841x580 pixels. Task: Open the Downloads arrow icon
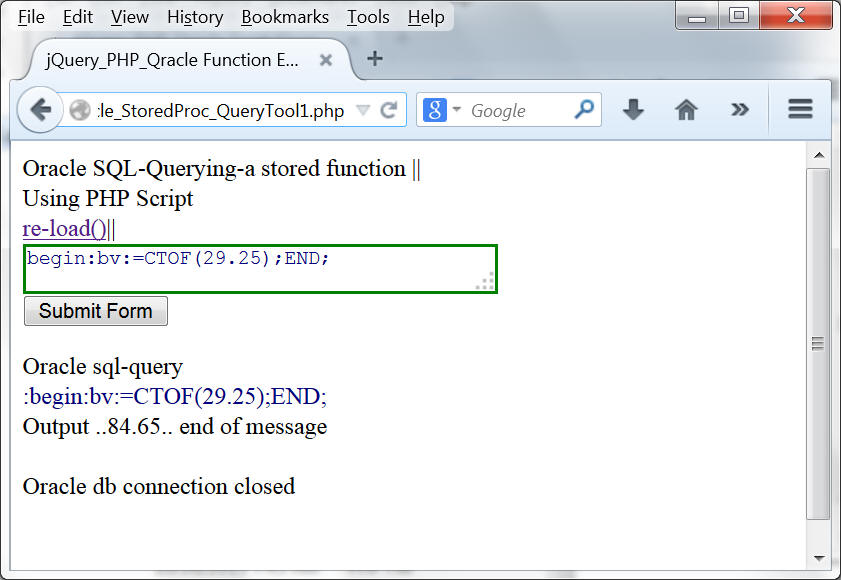tap(633, 109)
